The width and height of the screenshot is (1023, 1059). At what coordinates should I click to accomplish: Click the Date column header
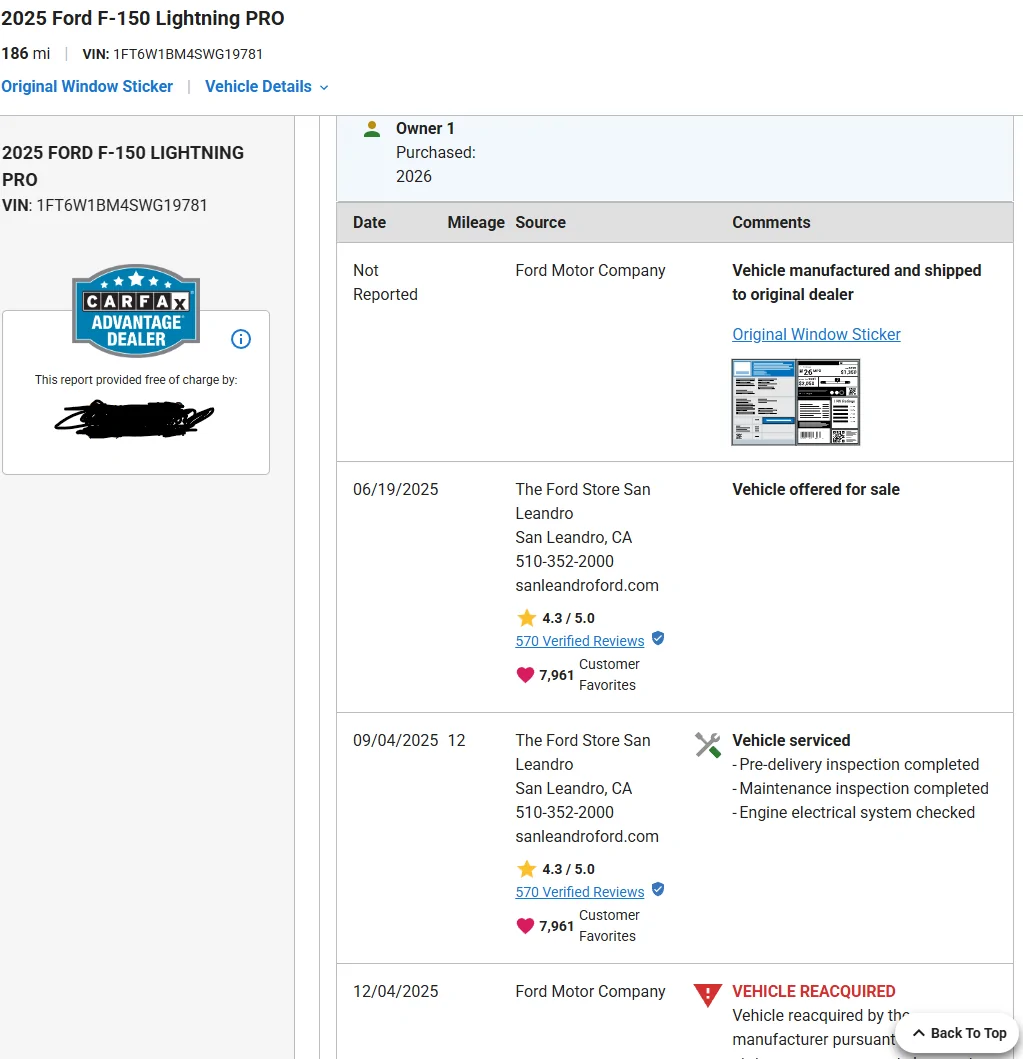[x=369, y=222]
